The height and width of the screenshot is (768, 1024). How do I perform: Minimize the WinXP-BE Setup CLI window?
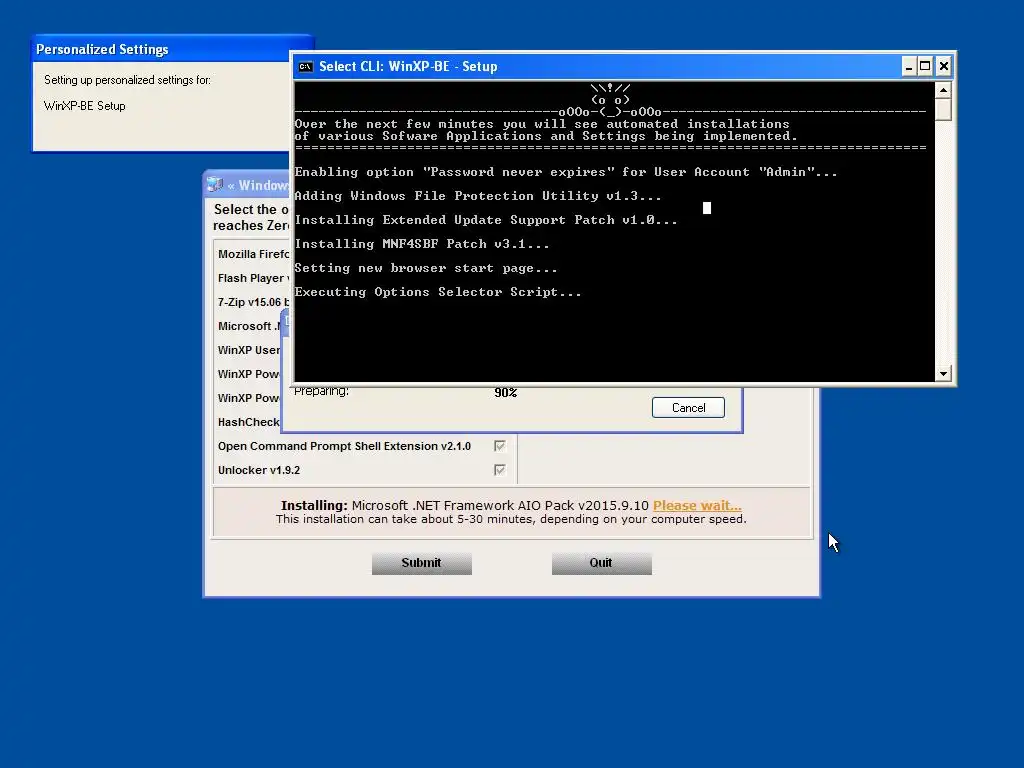point(908,66)
